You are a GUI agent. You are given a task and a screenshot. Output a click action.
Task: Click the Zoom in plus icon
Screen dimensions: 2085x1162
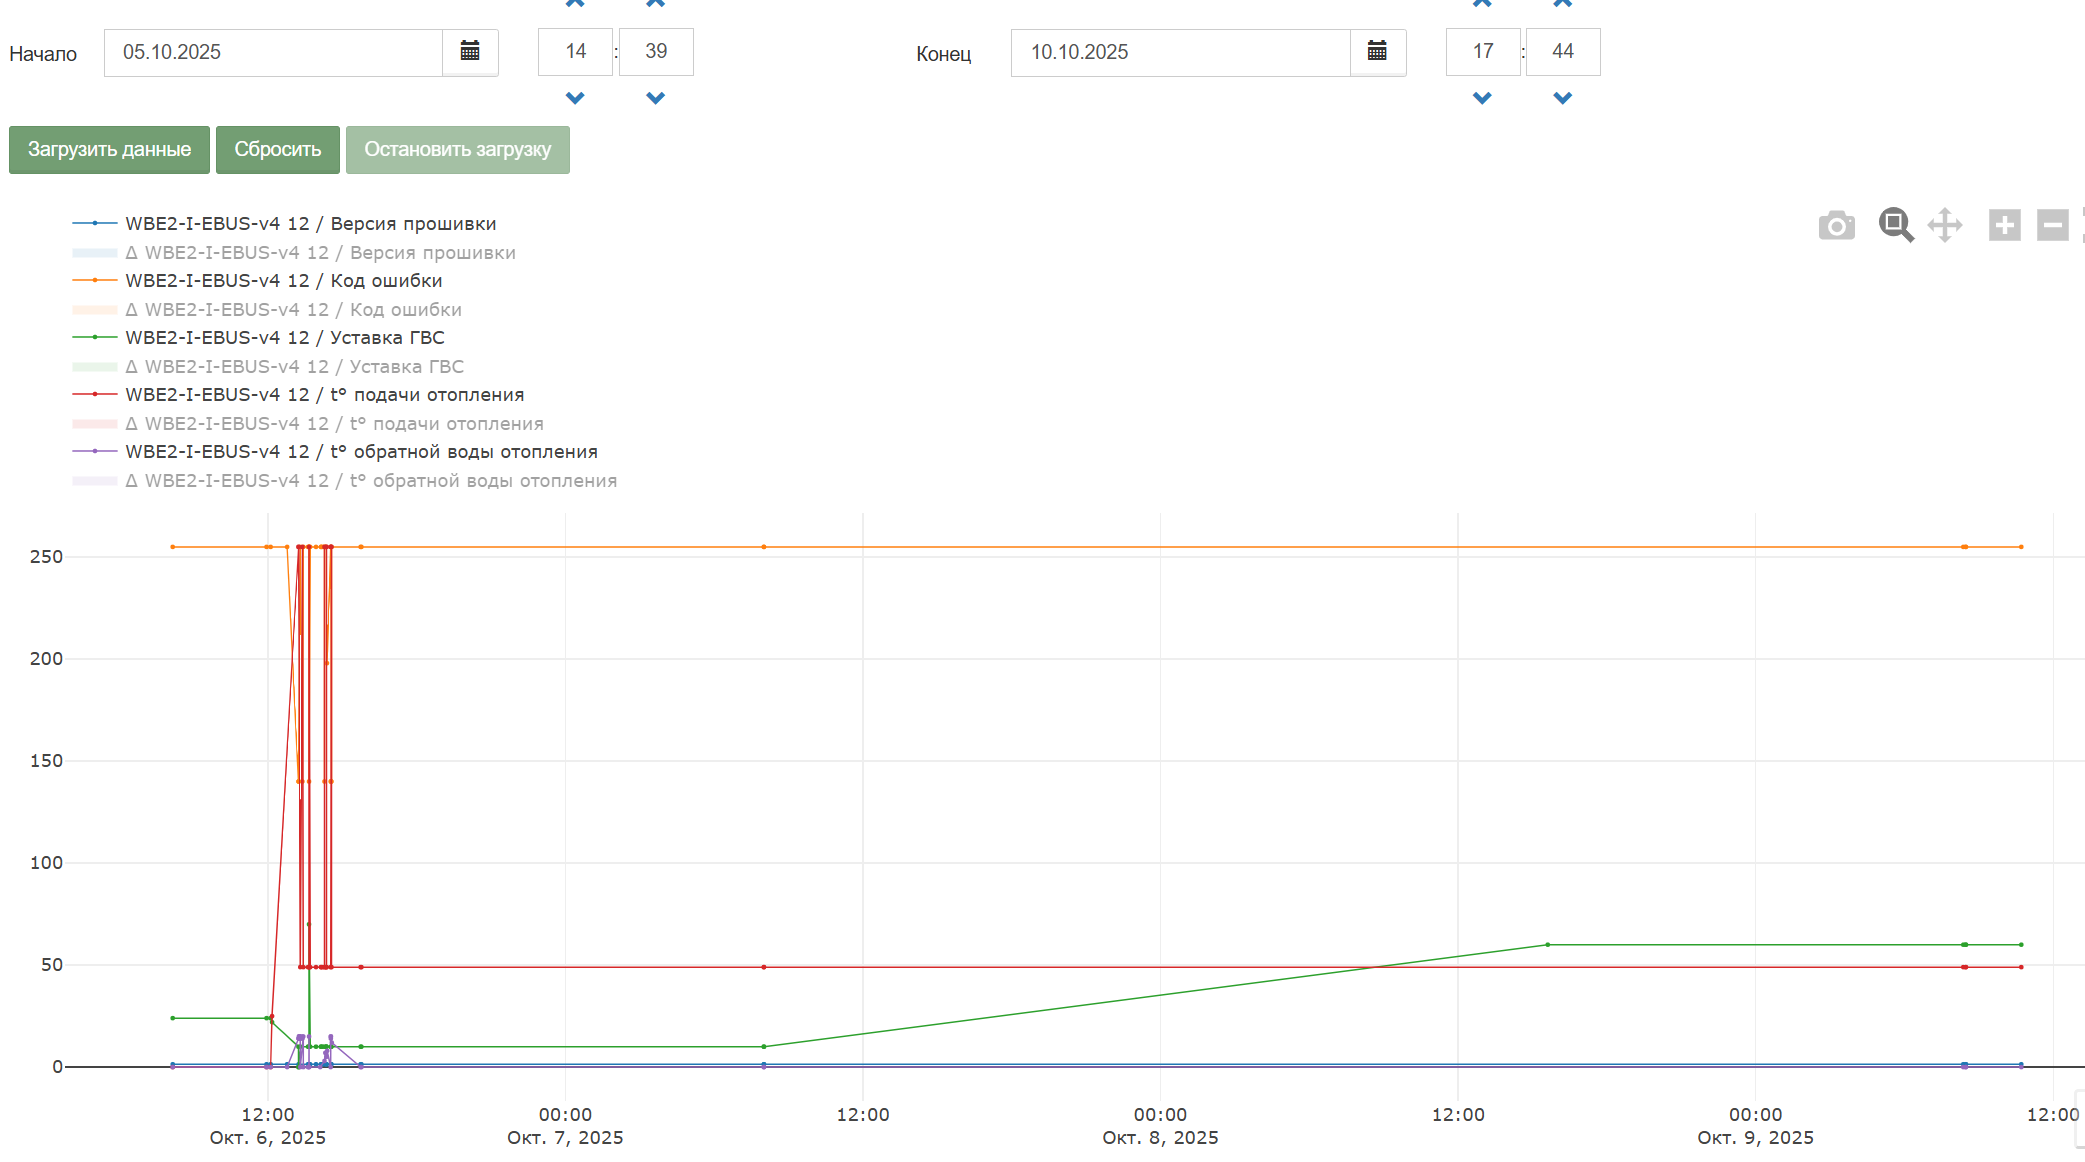click(x=2004, y=225)
